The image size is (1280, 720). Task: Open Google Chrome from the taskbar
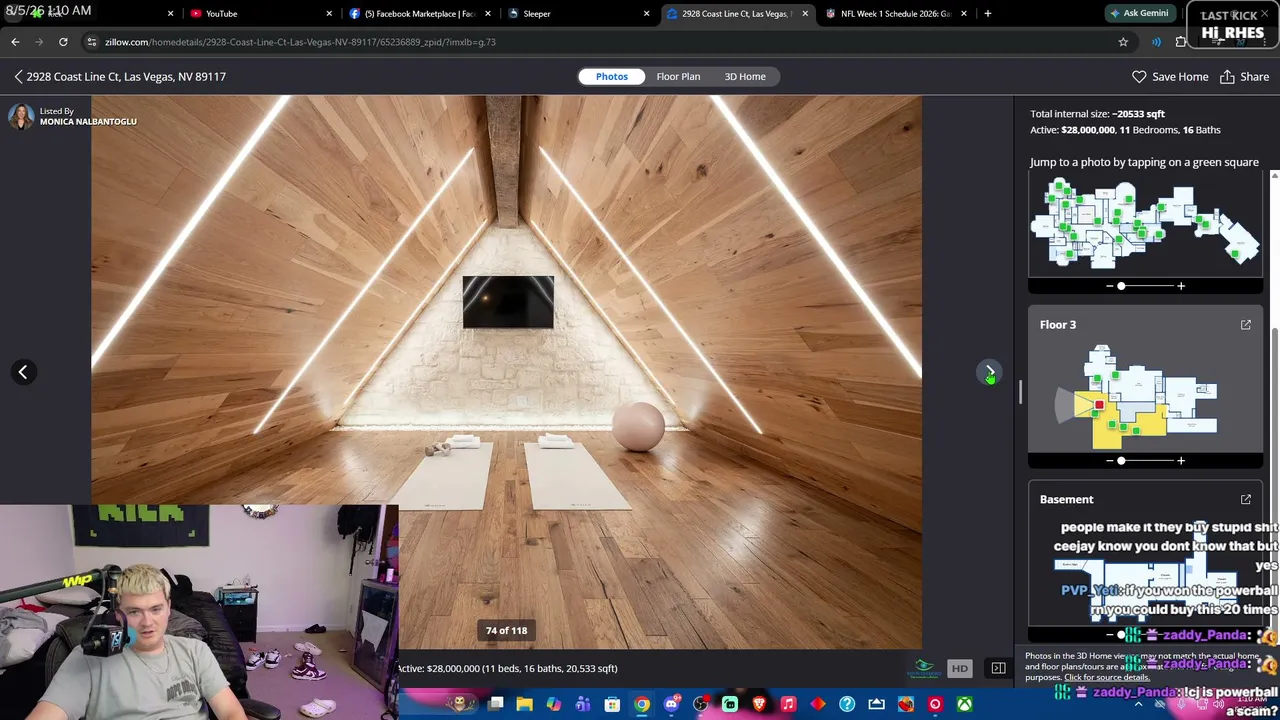(x=642, y=705)
